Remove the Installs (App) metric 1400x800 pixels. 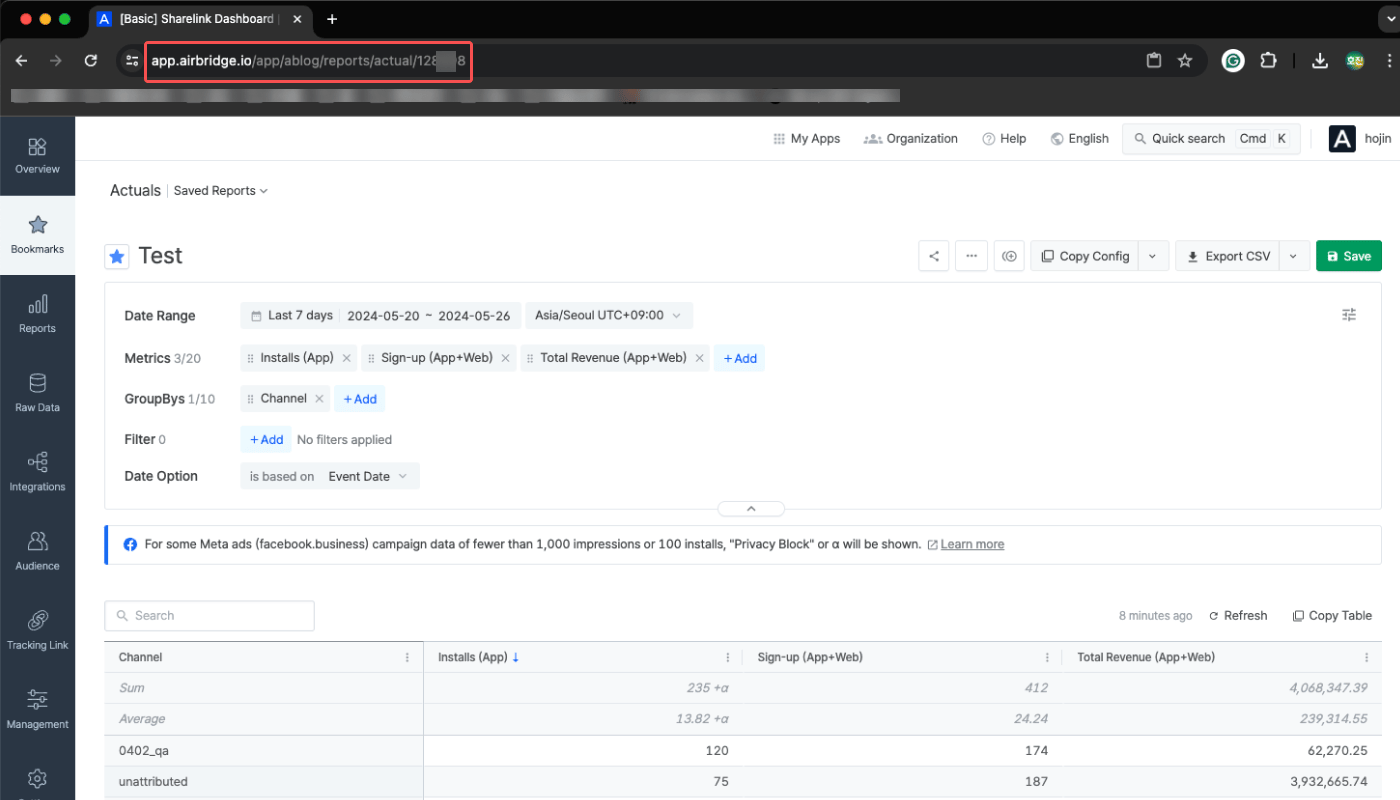(x=346, y=358)
